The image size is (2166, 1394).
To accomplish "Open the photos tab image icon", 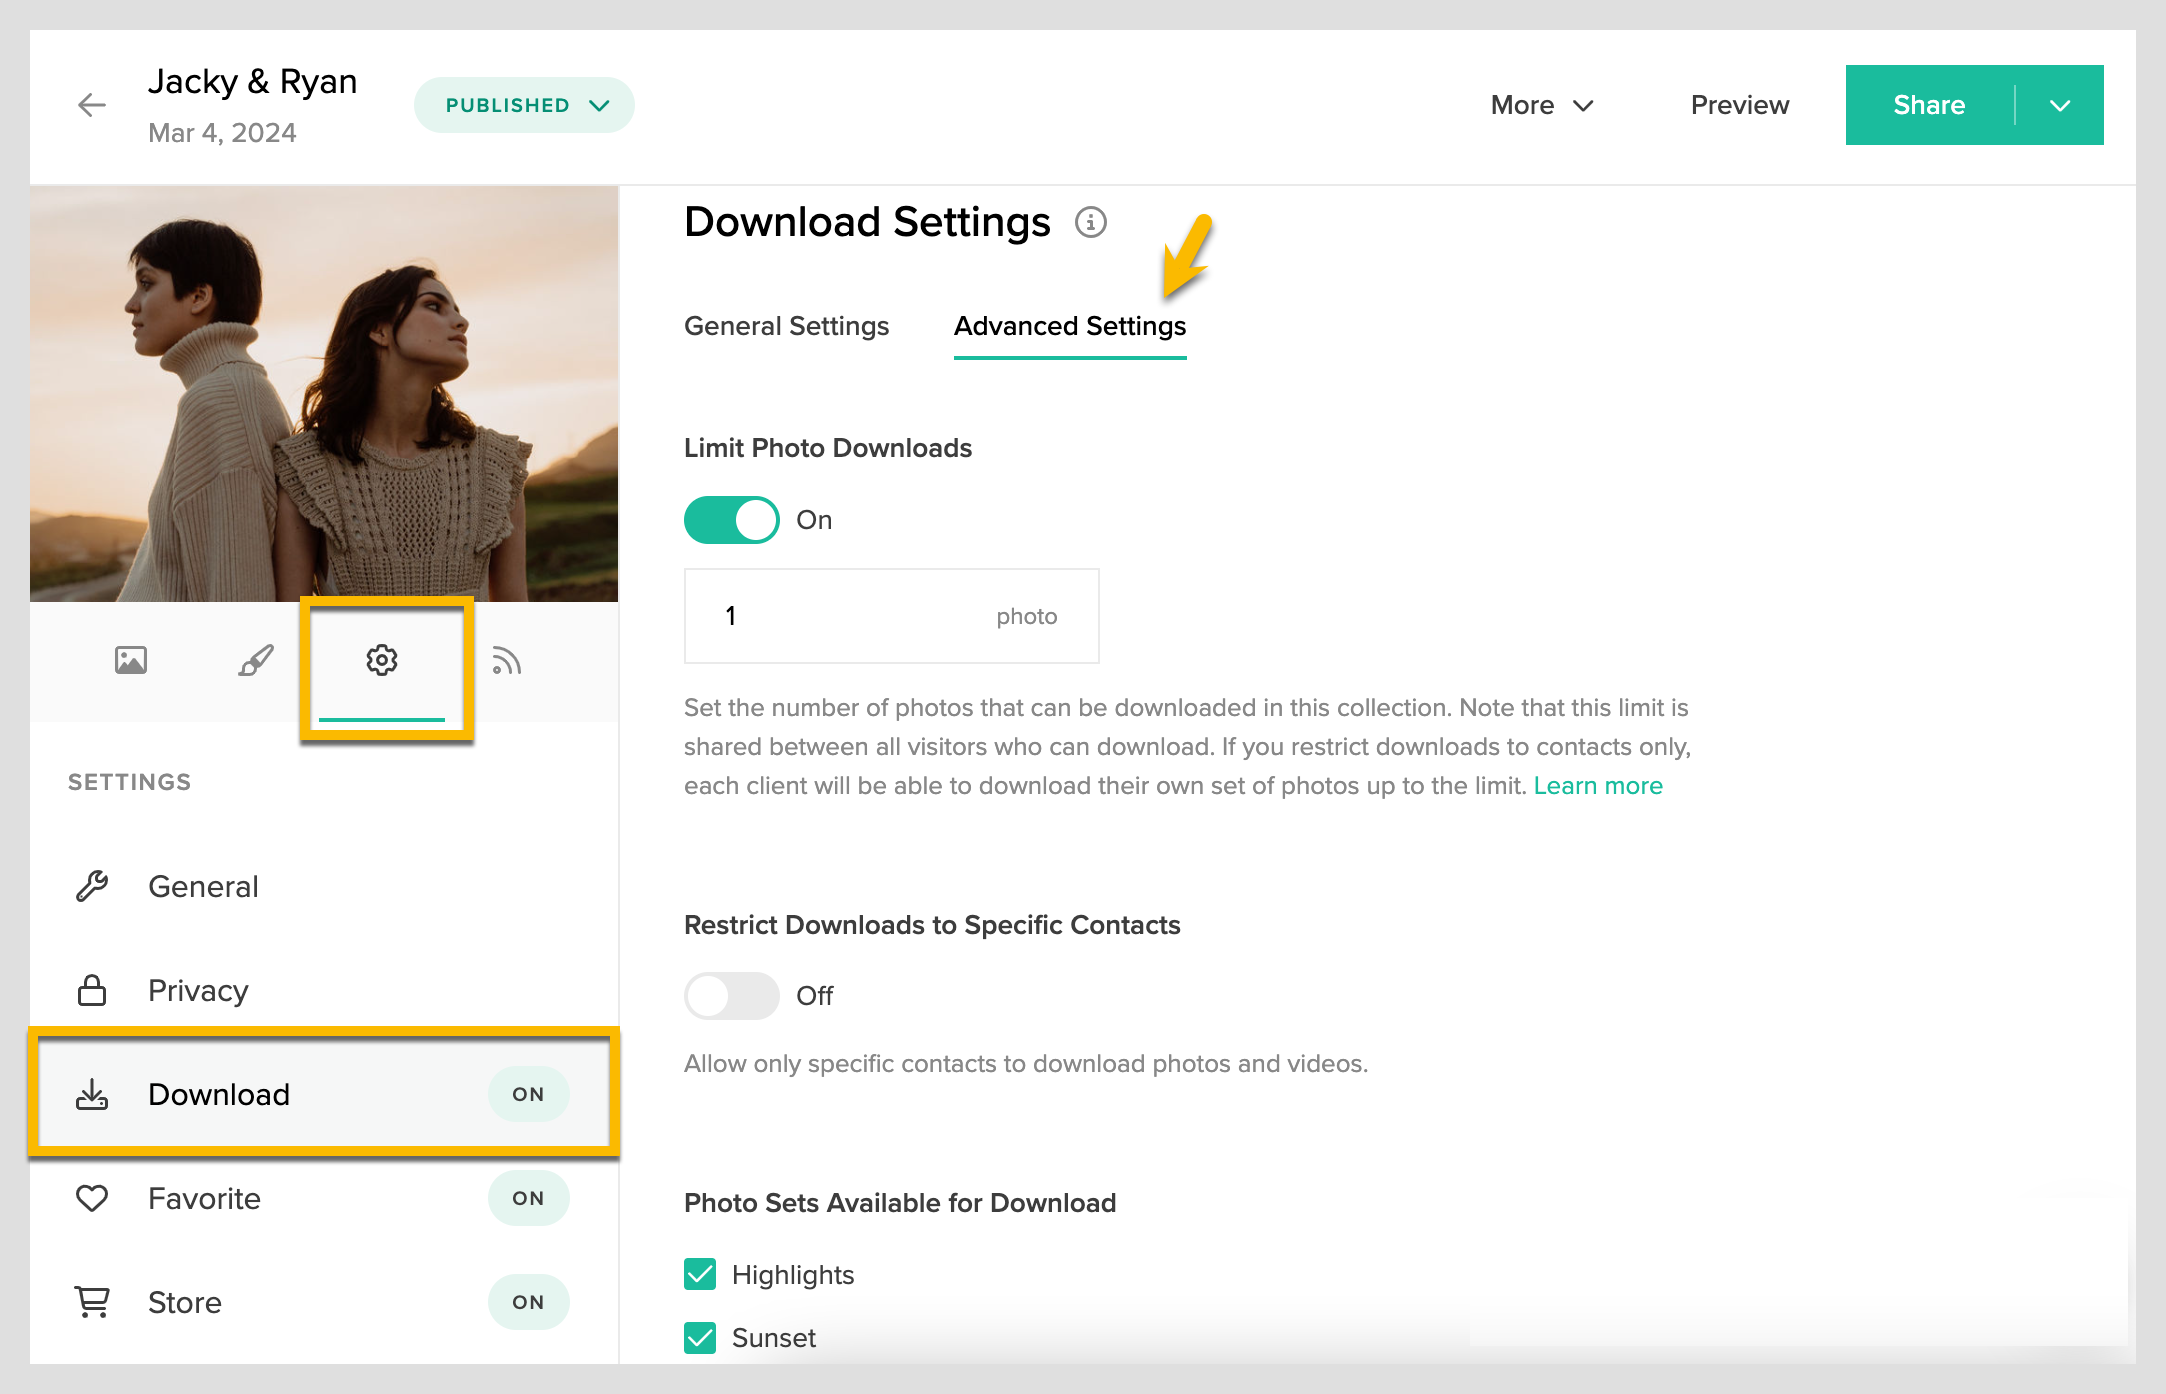I will (x=131, y=660).
